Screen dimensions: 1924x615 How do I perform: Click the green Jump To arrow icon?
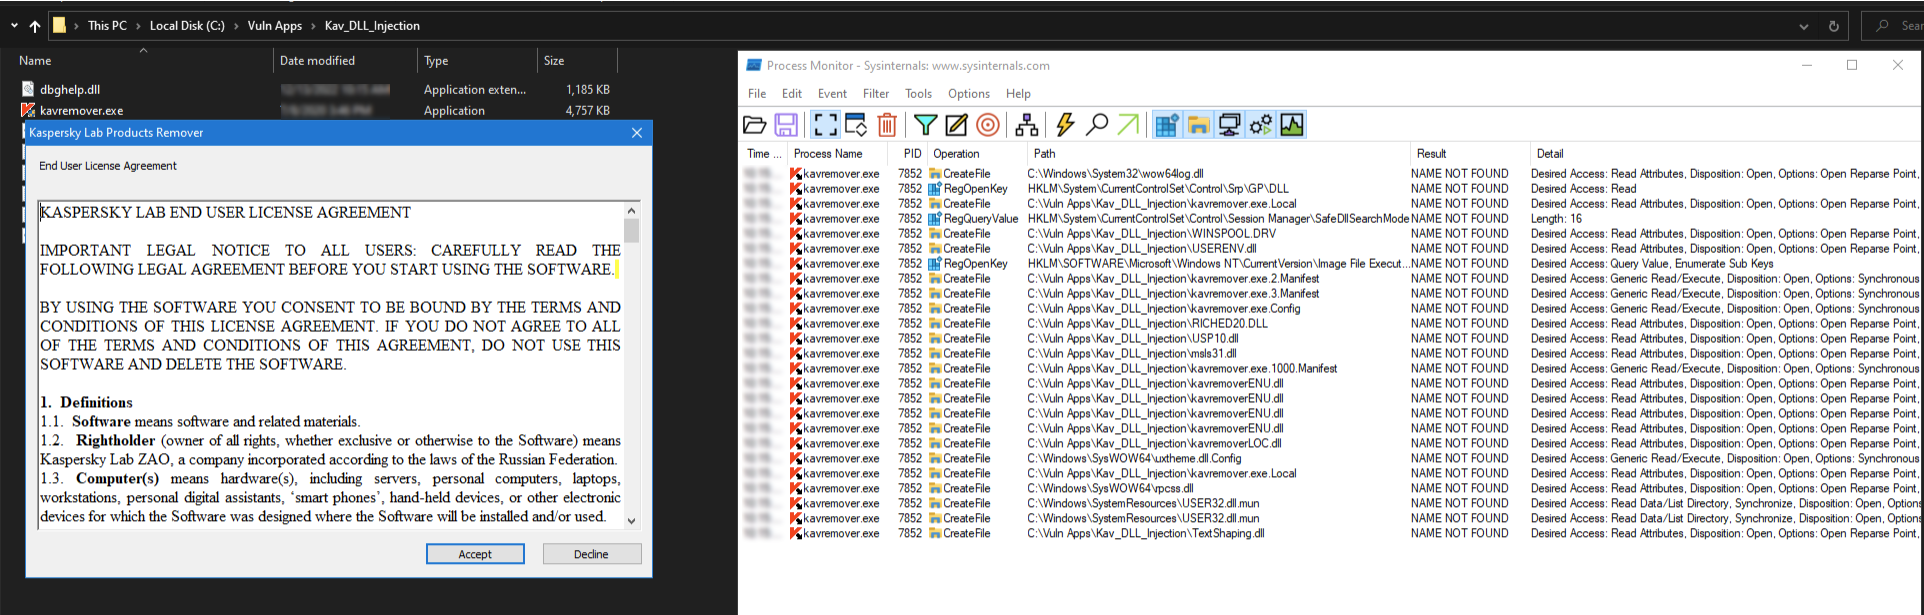click(1128, 125)
